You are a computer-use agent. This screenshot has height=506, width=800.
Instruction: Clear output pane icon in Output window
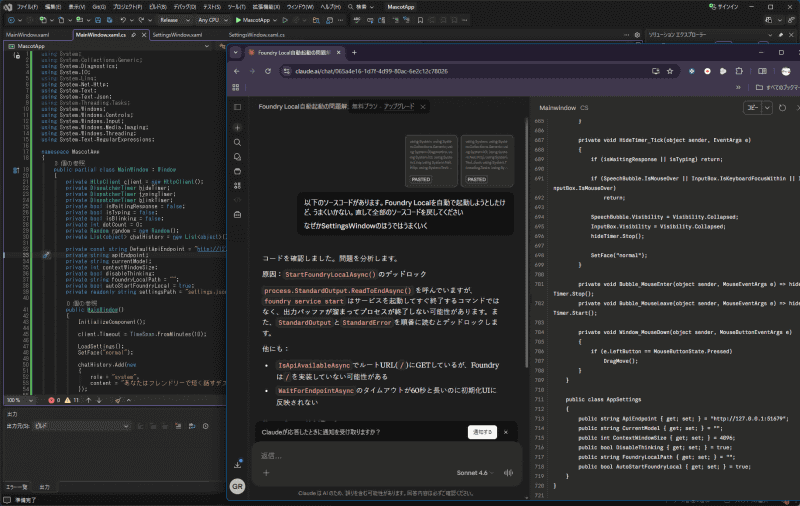[x=178, y=426]
